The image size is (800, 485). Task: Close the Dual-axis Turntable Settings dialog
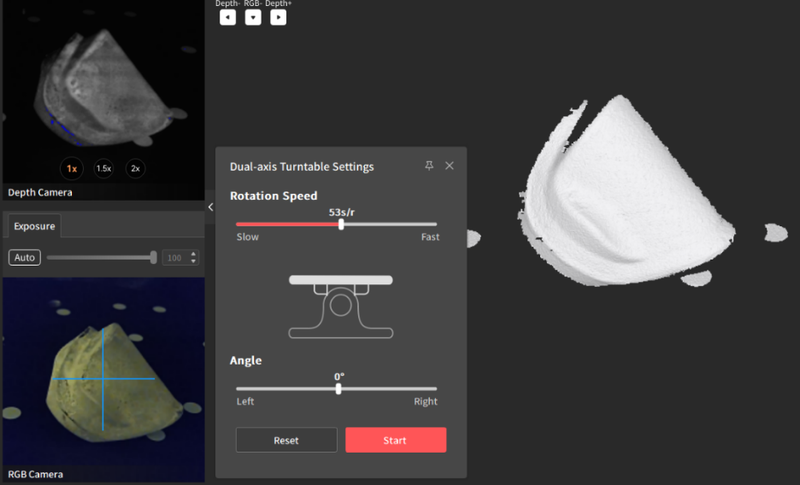(449, 166)
